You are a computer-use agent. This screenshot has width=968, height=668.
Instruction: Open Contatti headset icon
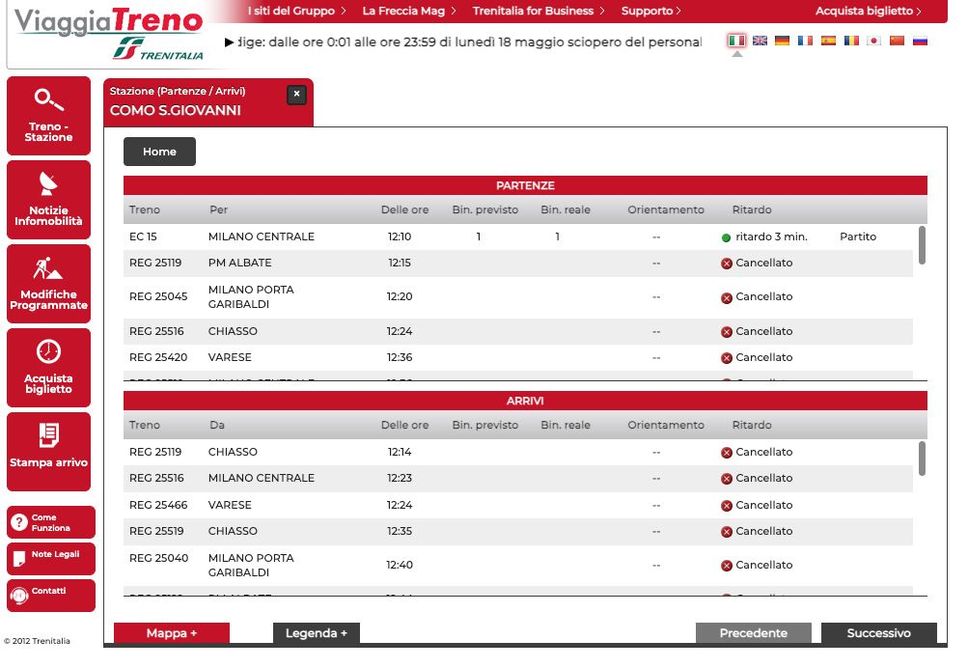pos(19,595)
